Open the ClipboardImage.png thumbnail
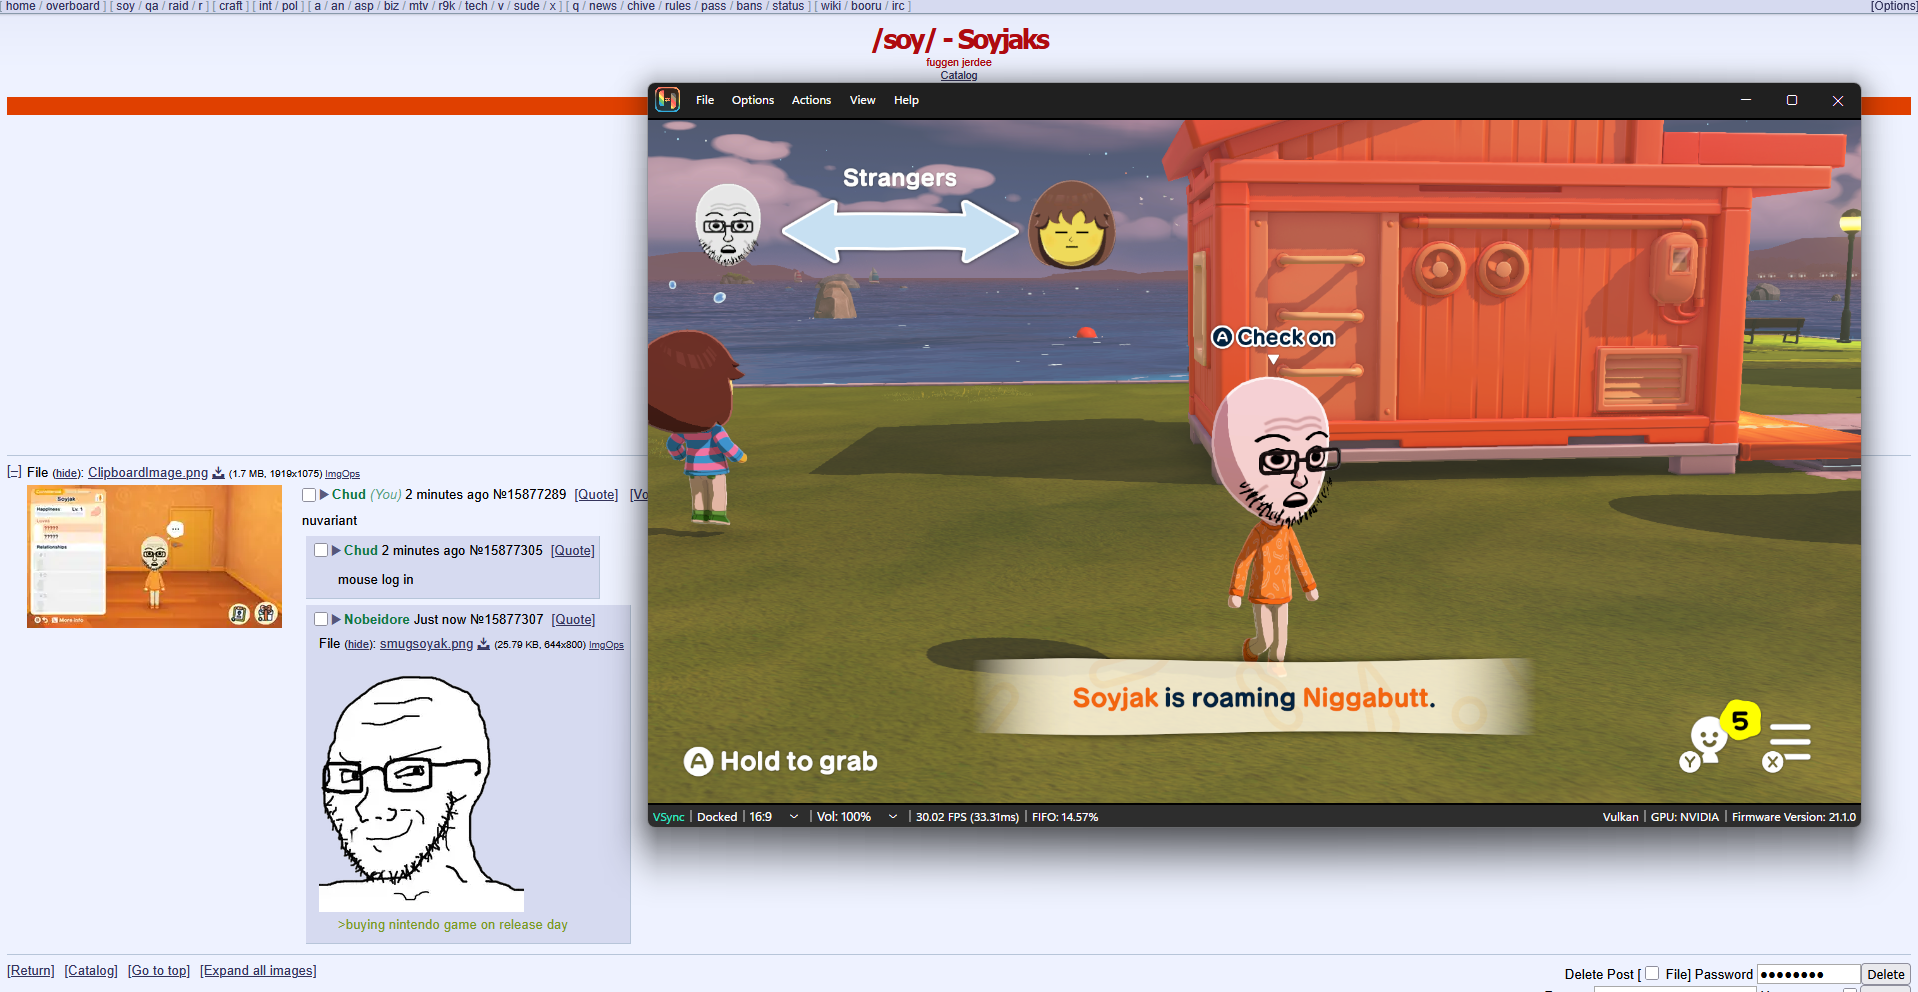 (154, 557)
